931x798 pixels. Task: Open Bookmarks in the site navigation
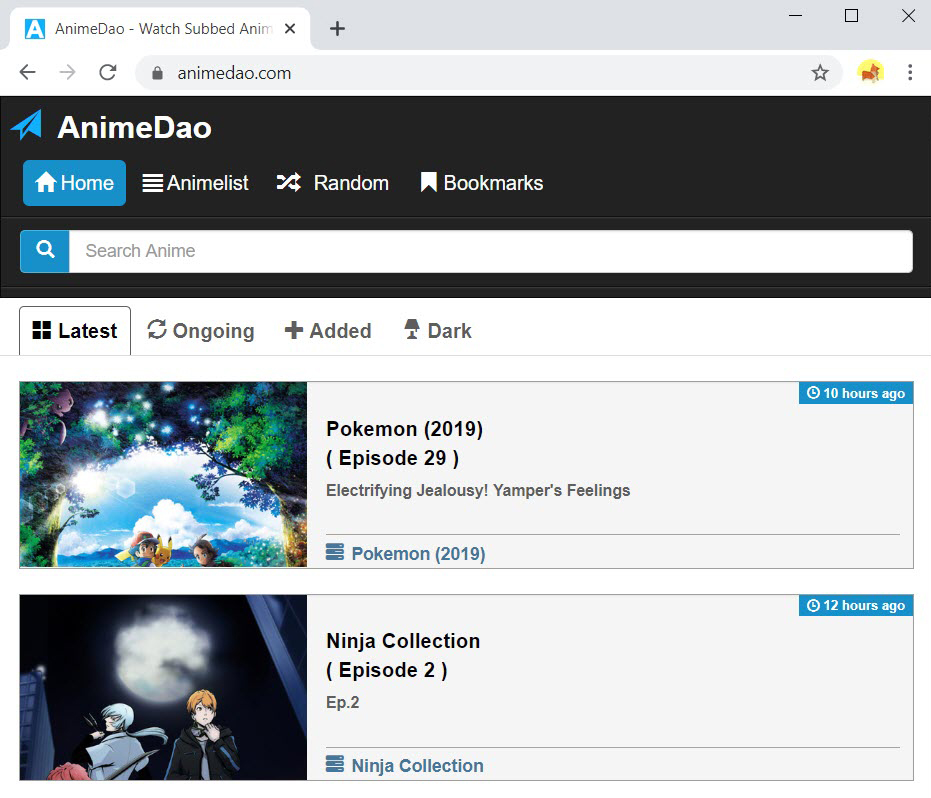pos(482,183)
